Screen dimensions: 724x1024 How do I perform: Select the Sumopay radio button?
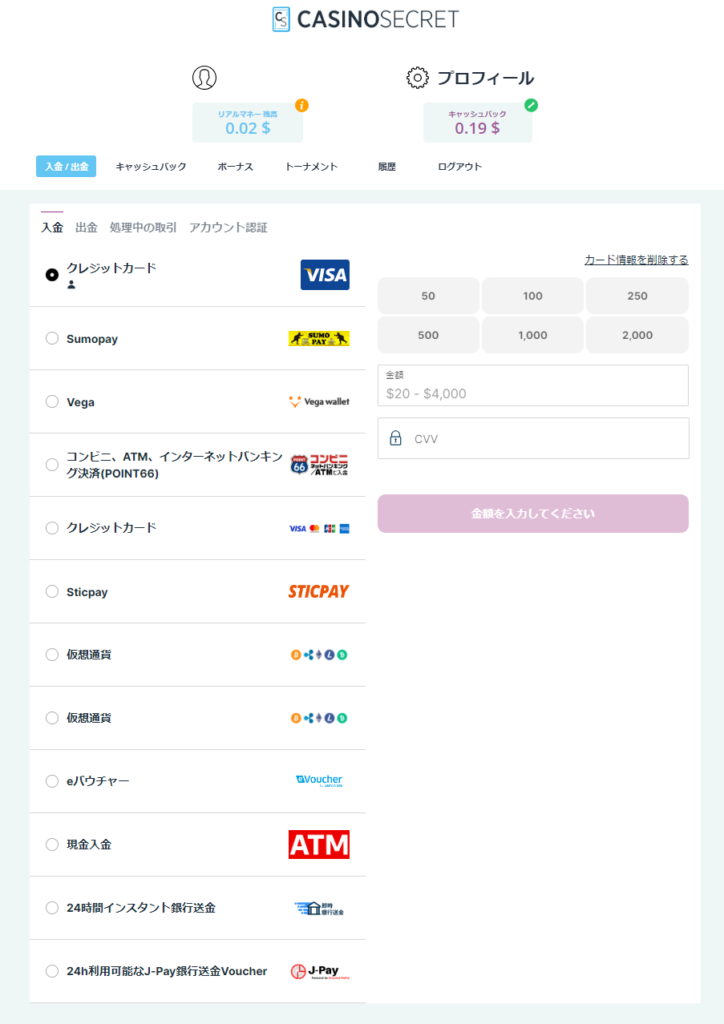tap(52, 338)
